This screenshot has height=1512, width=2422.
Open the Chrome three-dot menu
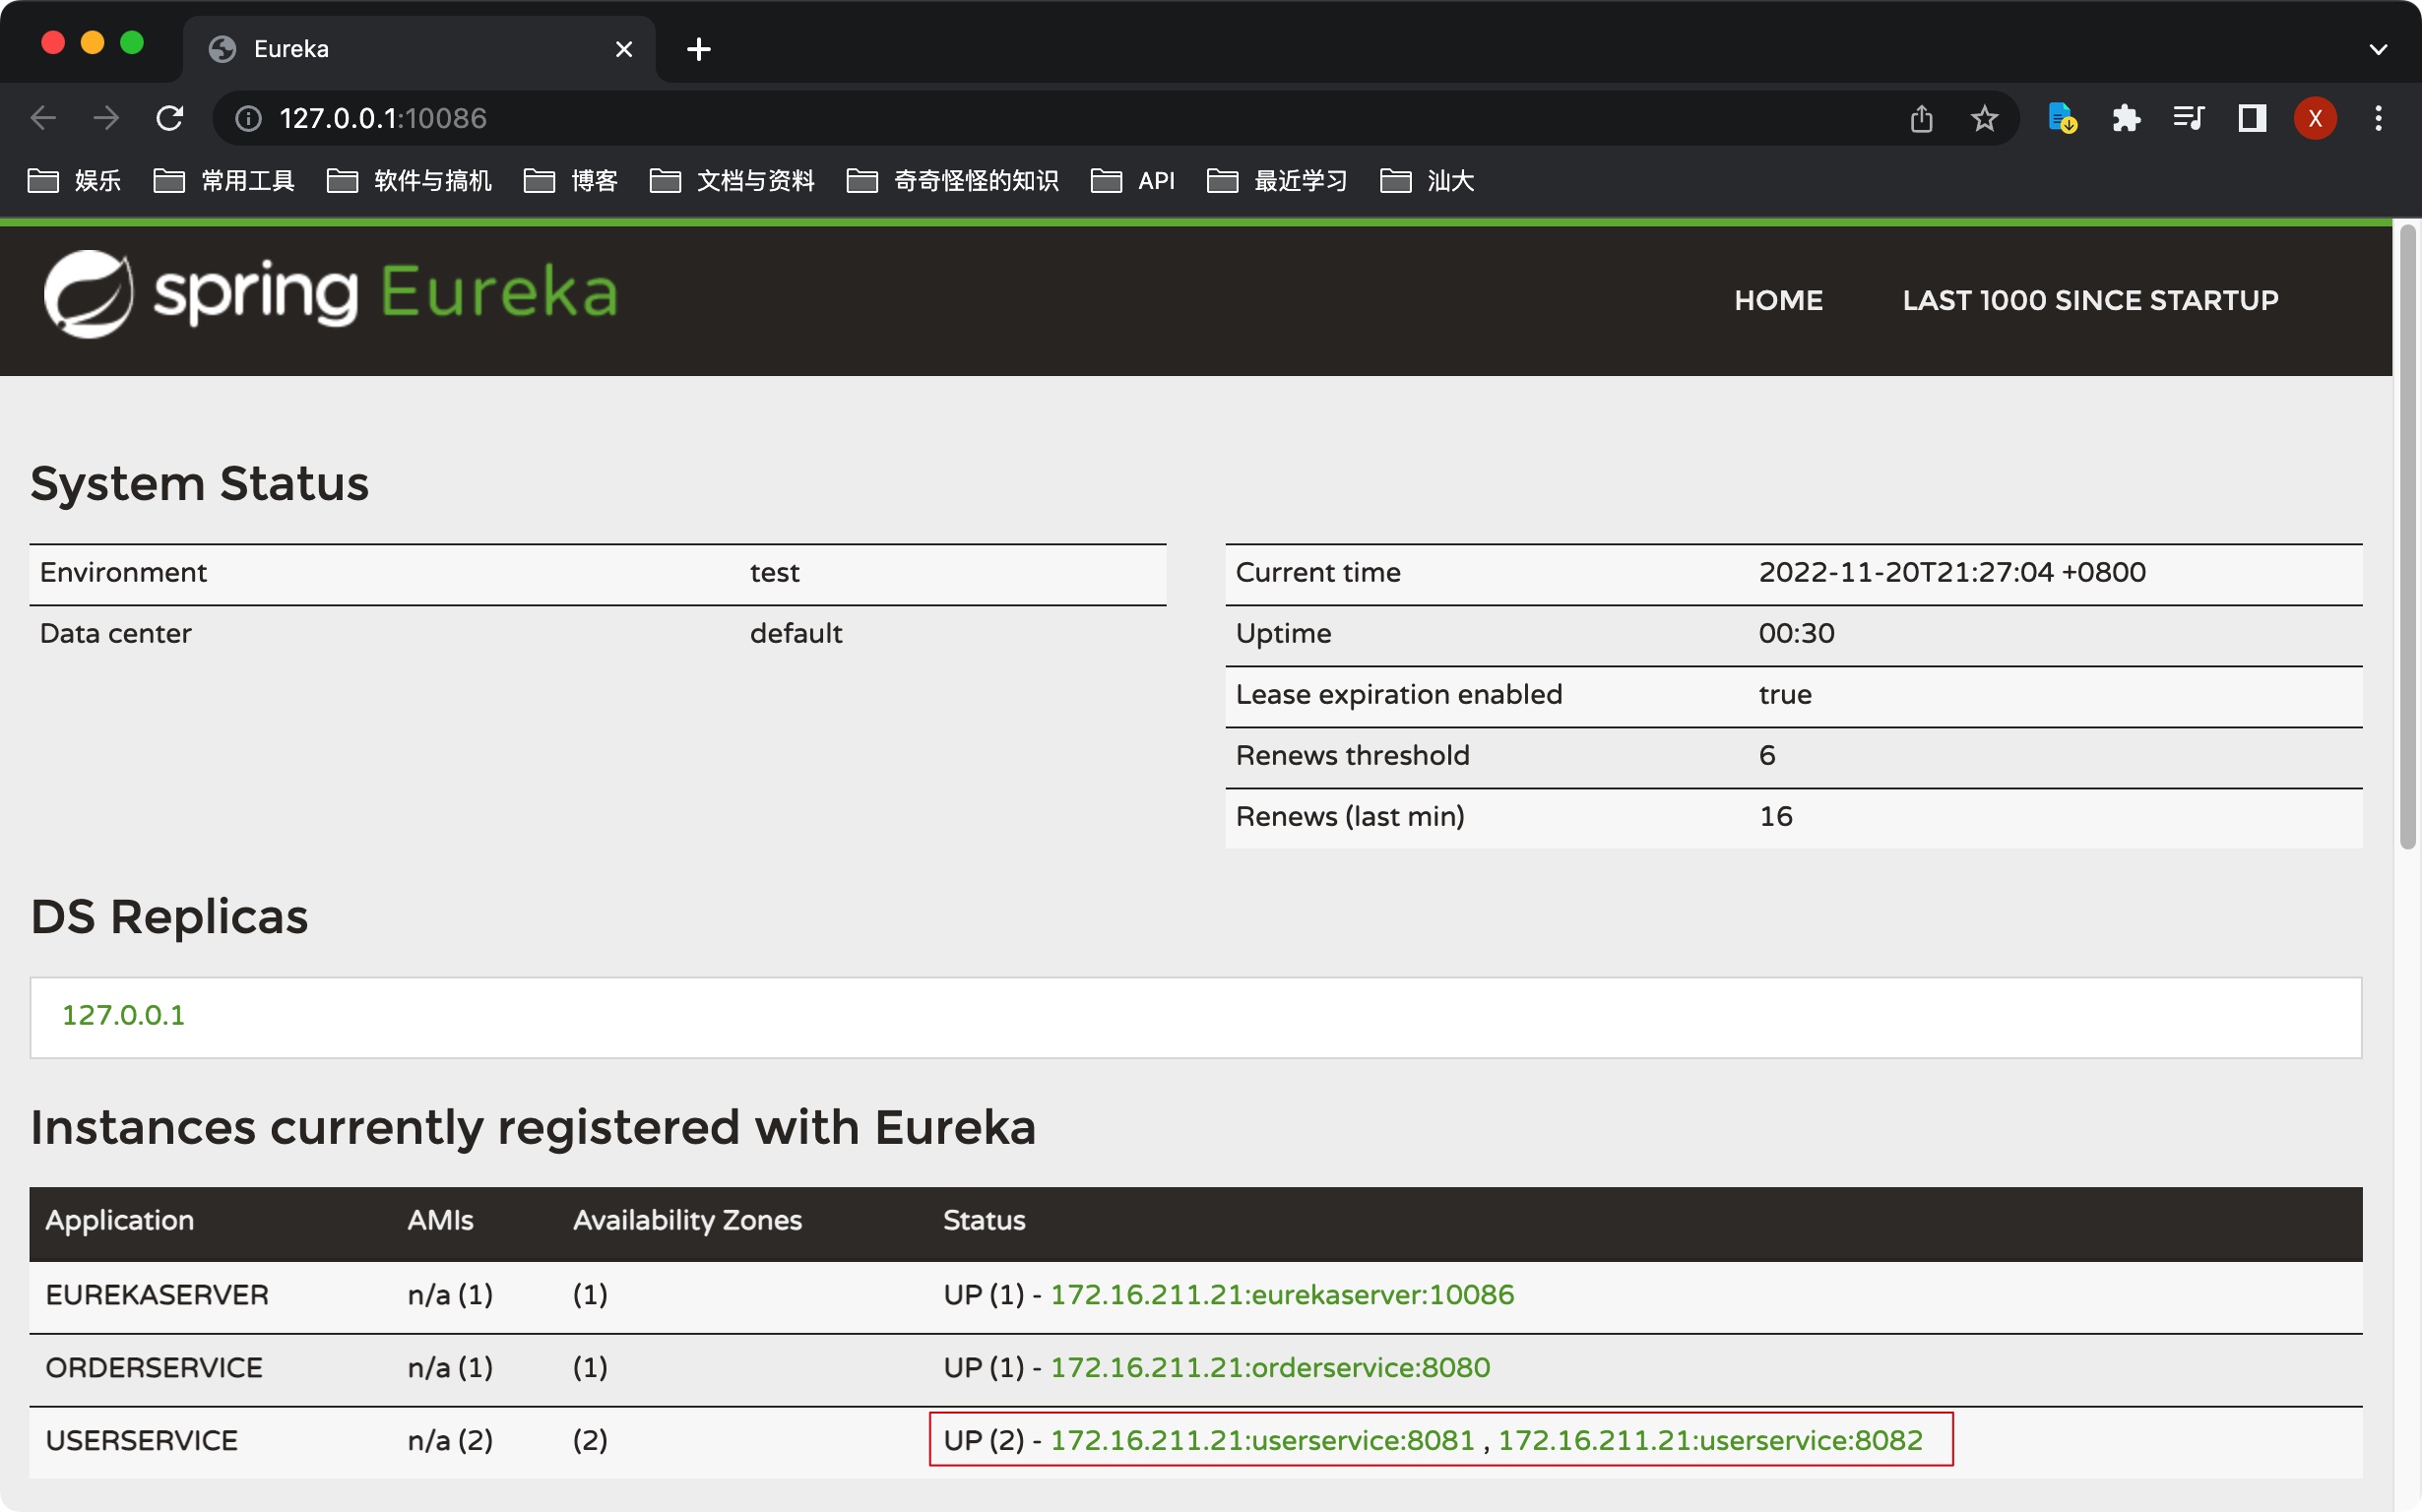2378,118
